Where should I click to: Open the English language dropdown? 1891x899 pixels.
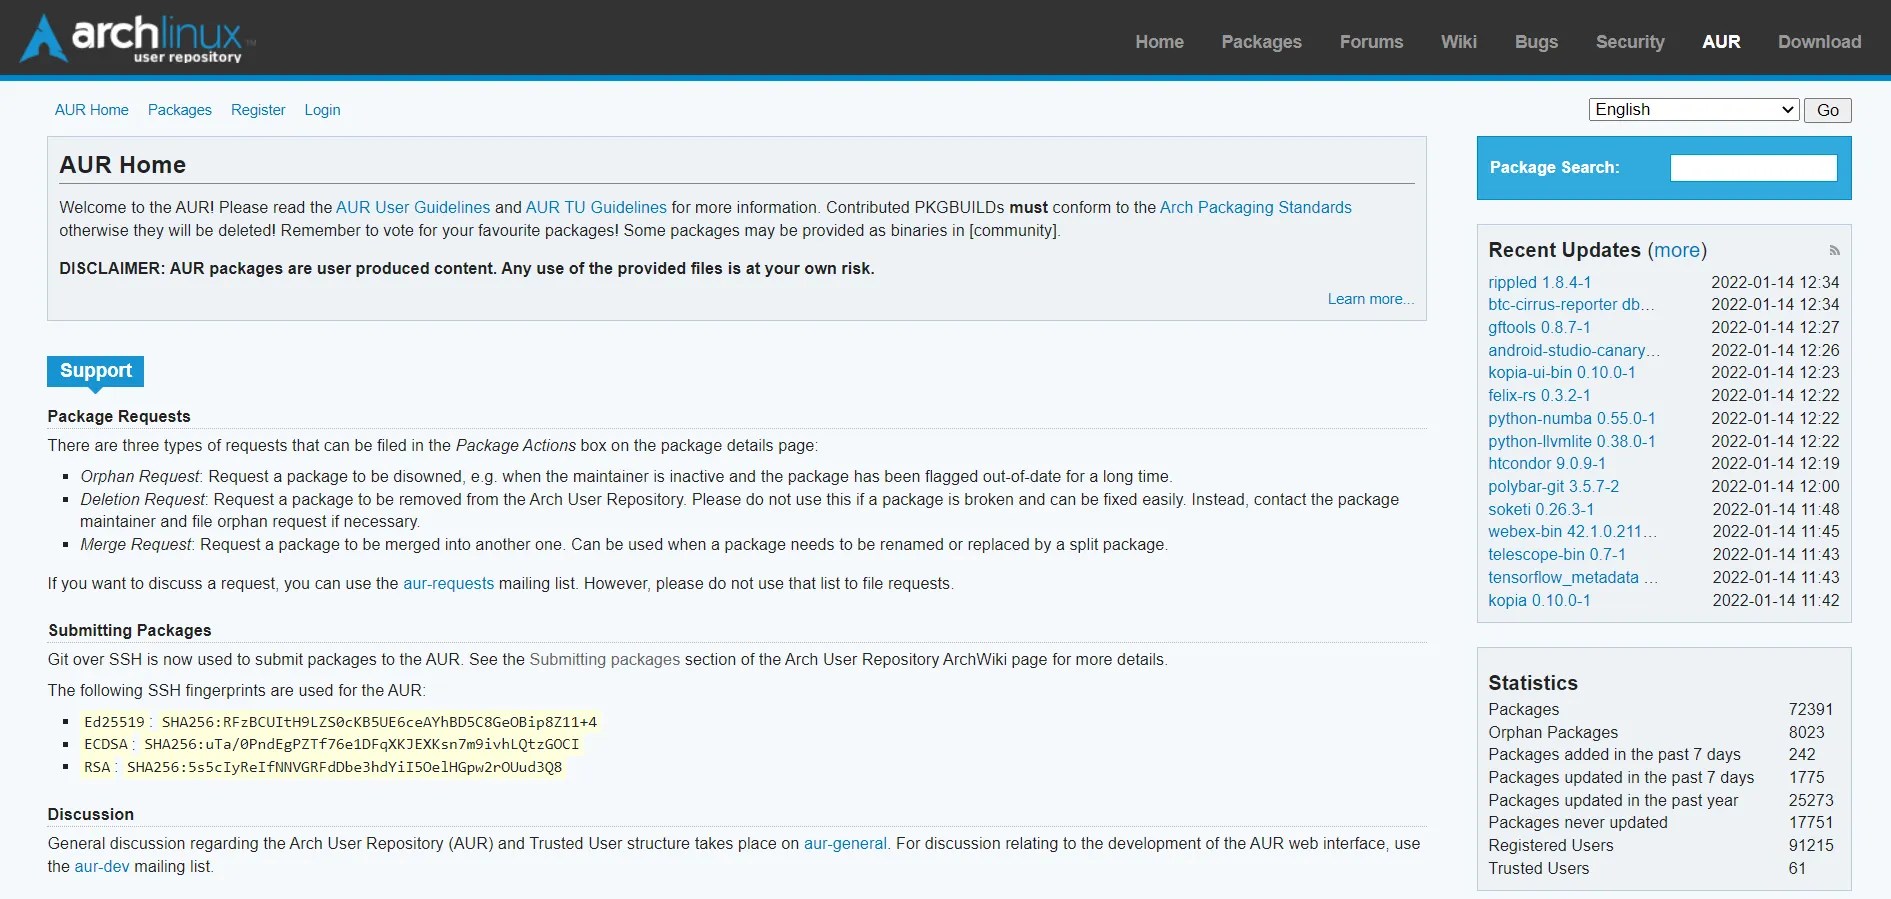(x=1694, y=110)
